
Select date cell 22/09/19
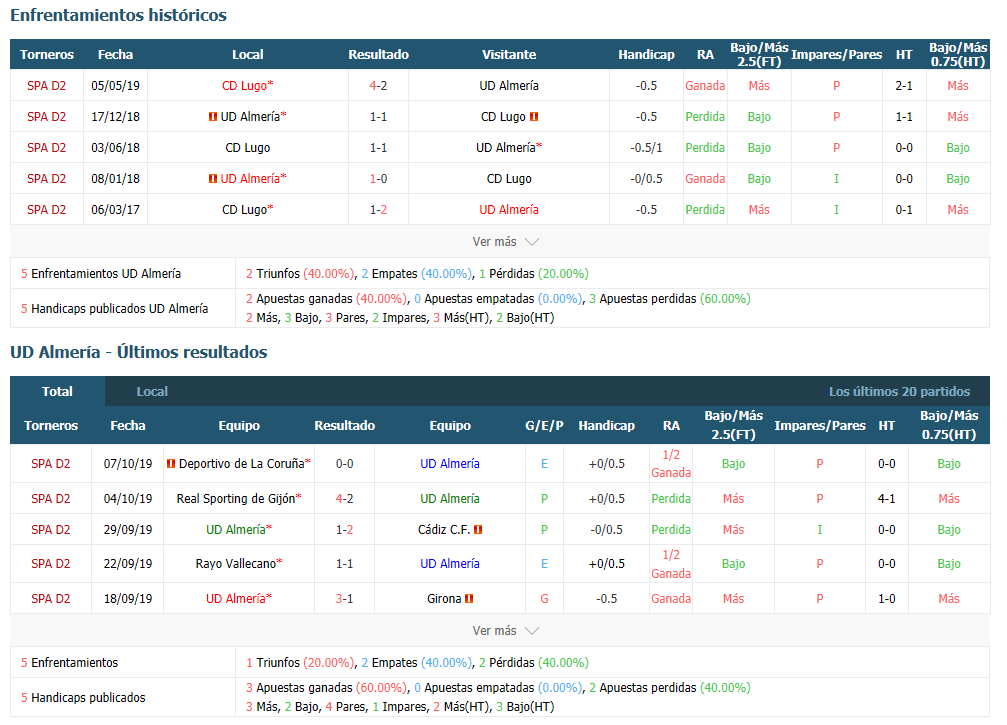pyautogui.click(x=128, y=563)
